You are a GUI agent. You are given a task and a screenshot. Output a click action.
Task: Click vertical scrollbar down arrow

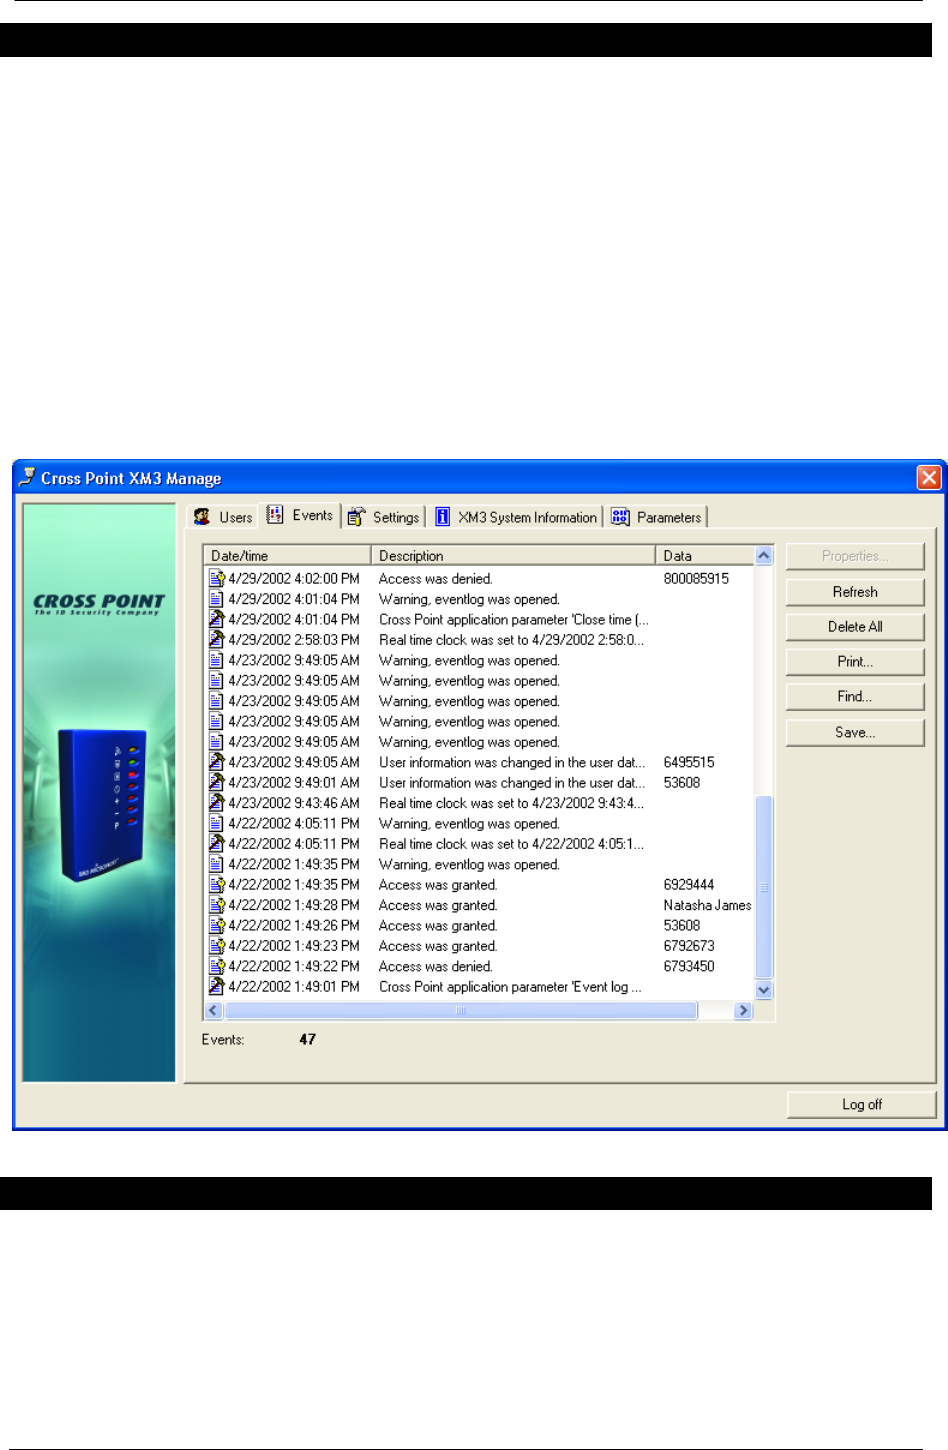coord(764,991)
